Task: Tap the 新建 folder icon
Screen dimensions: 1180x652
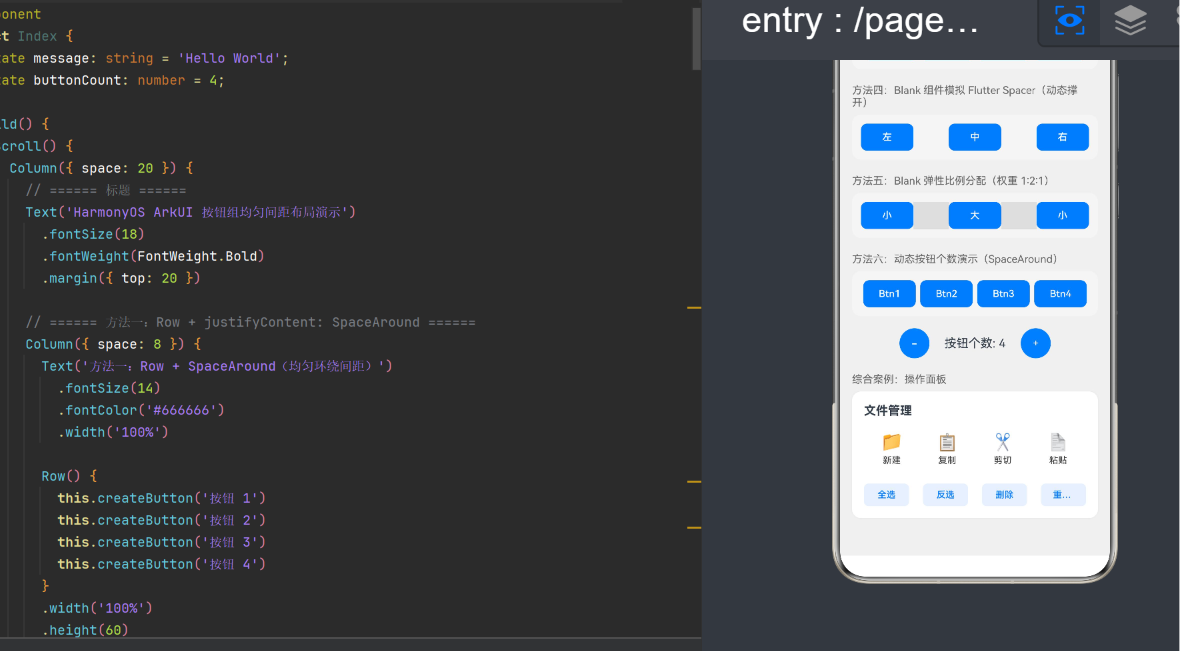Action: [892, 442]
